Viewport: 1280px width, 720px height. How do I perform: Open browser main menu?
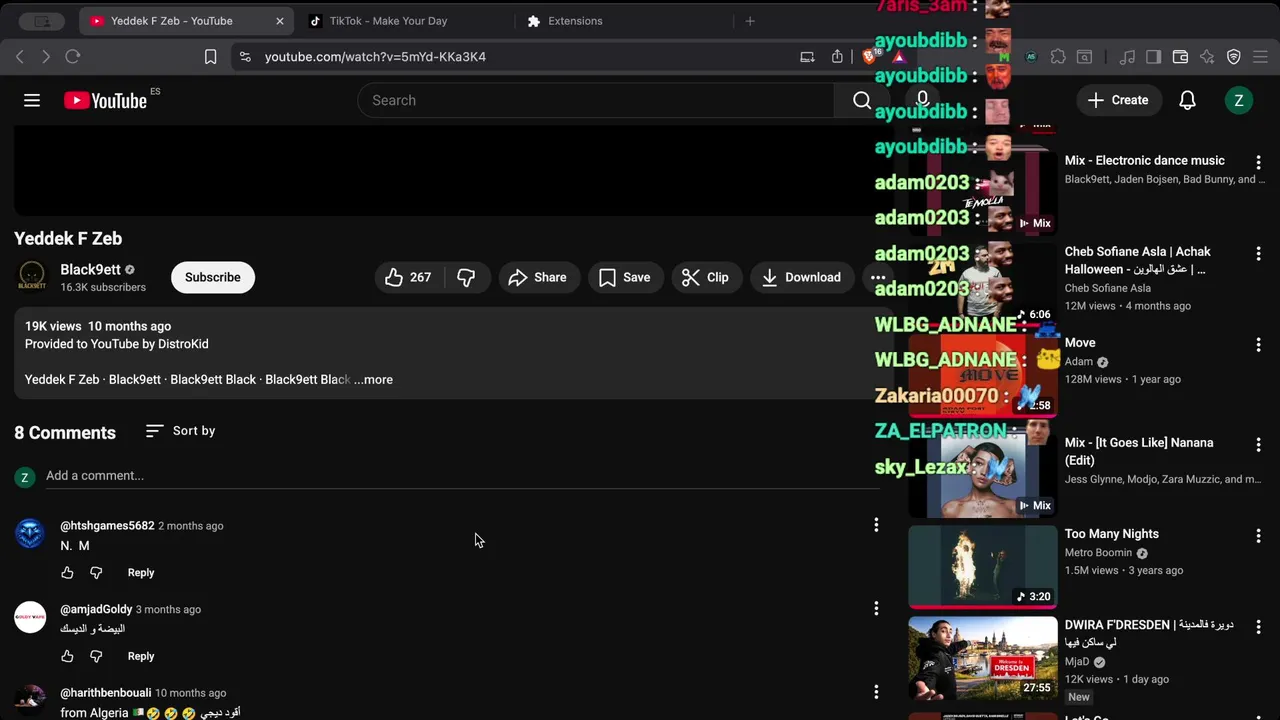coord(1261,57)
